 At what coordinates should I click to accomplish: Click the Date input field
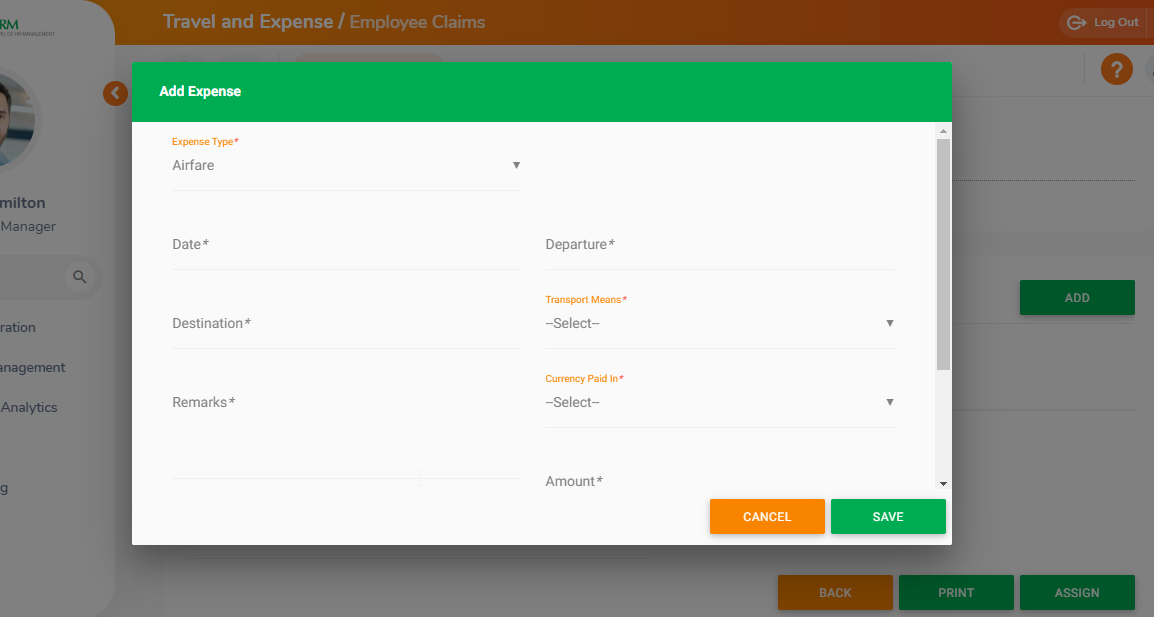347,245
